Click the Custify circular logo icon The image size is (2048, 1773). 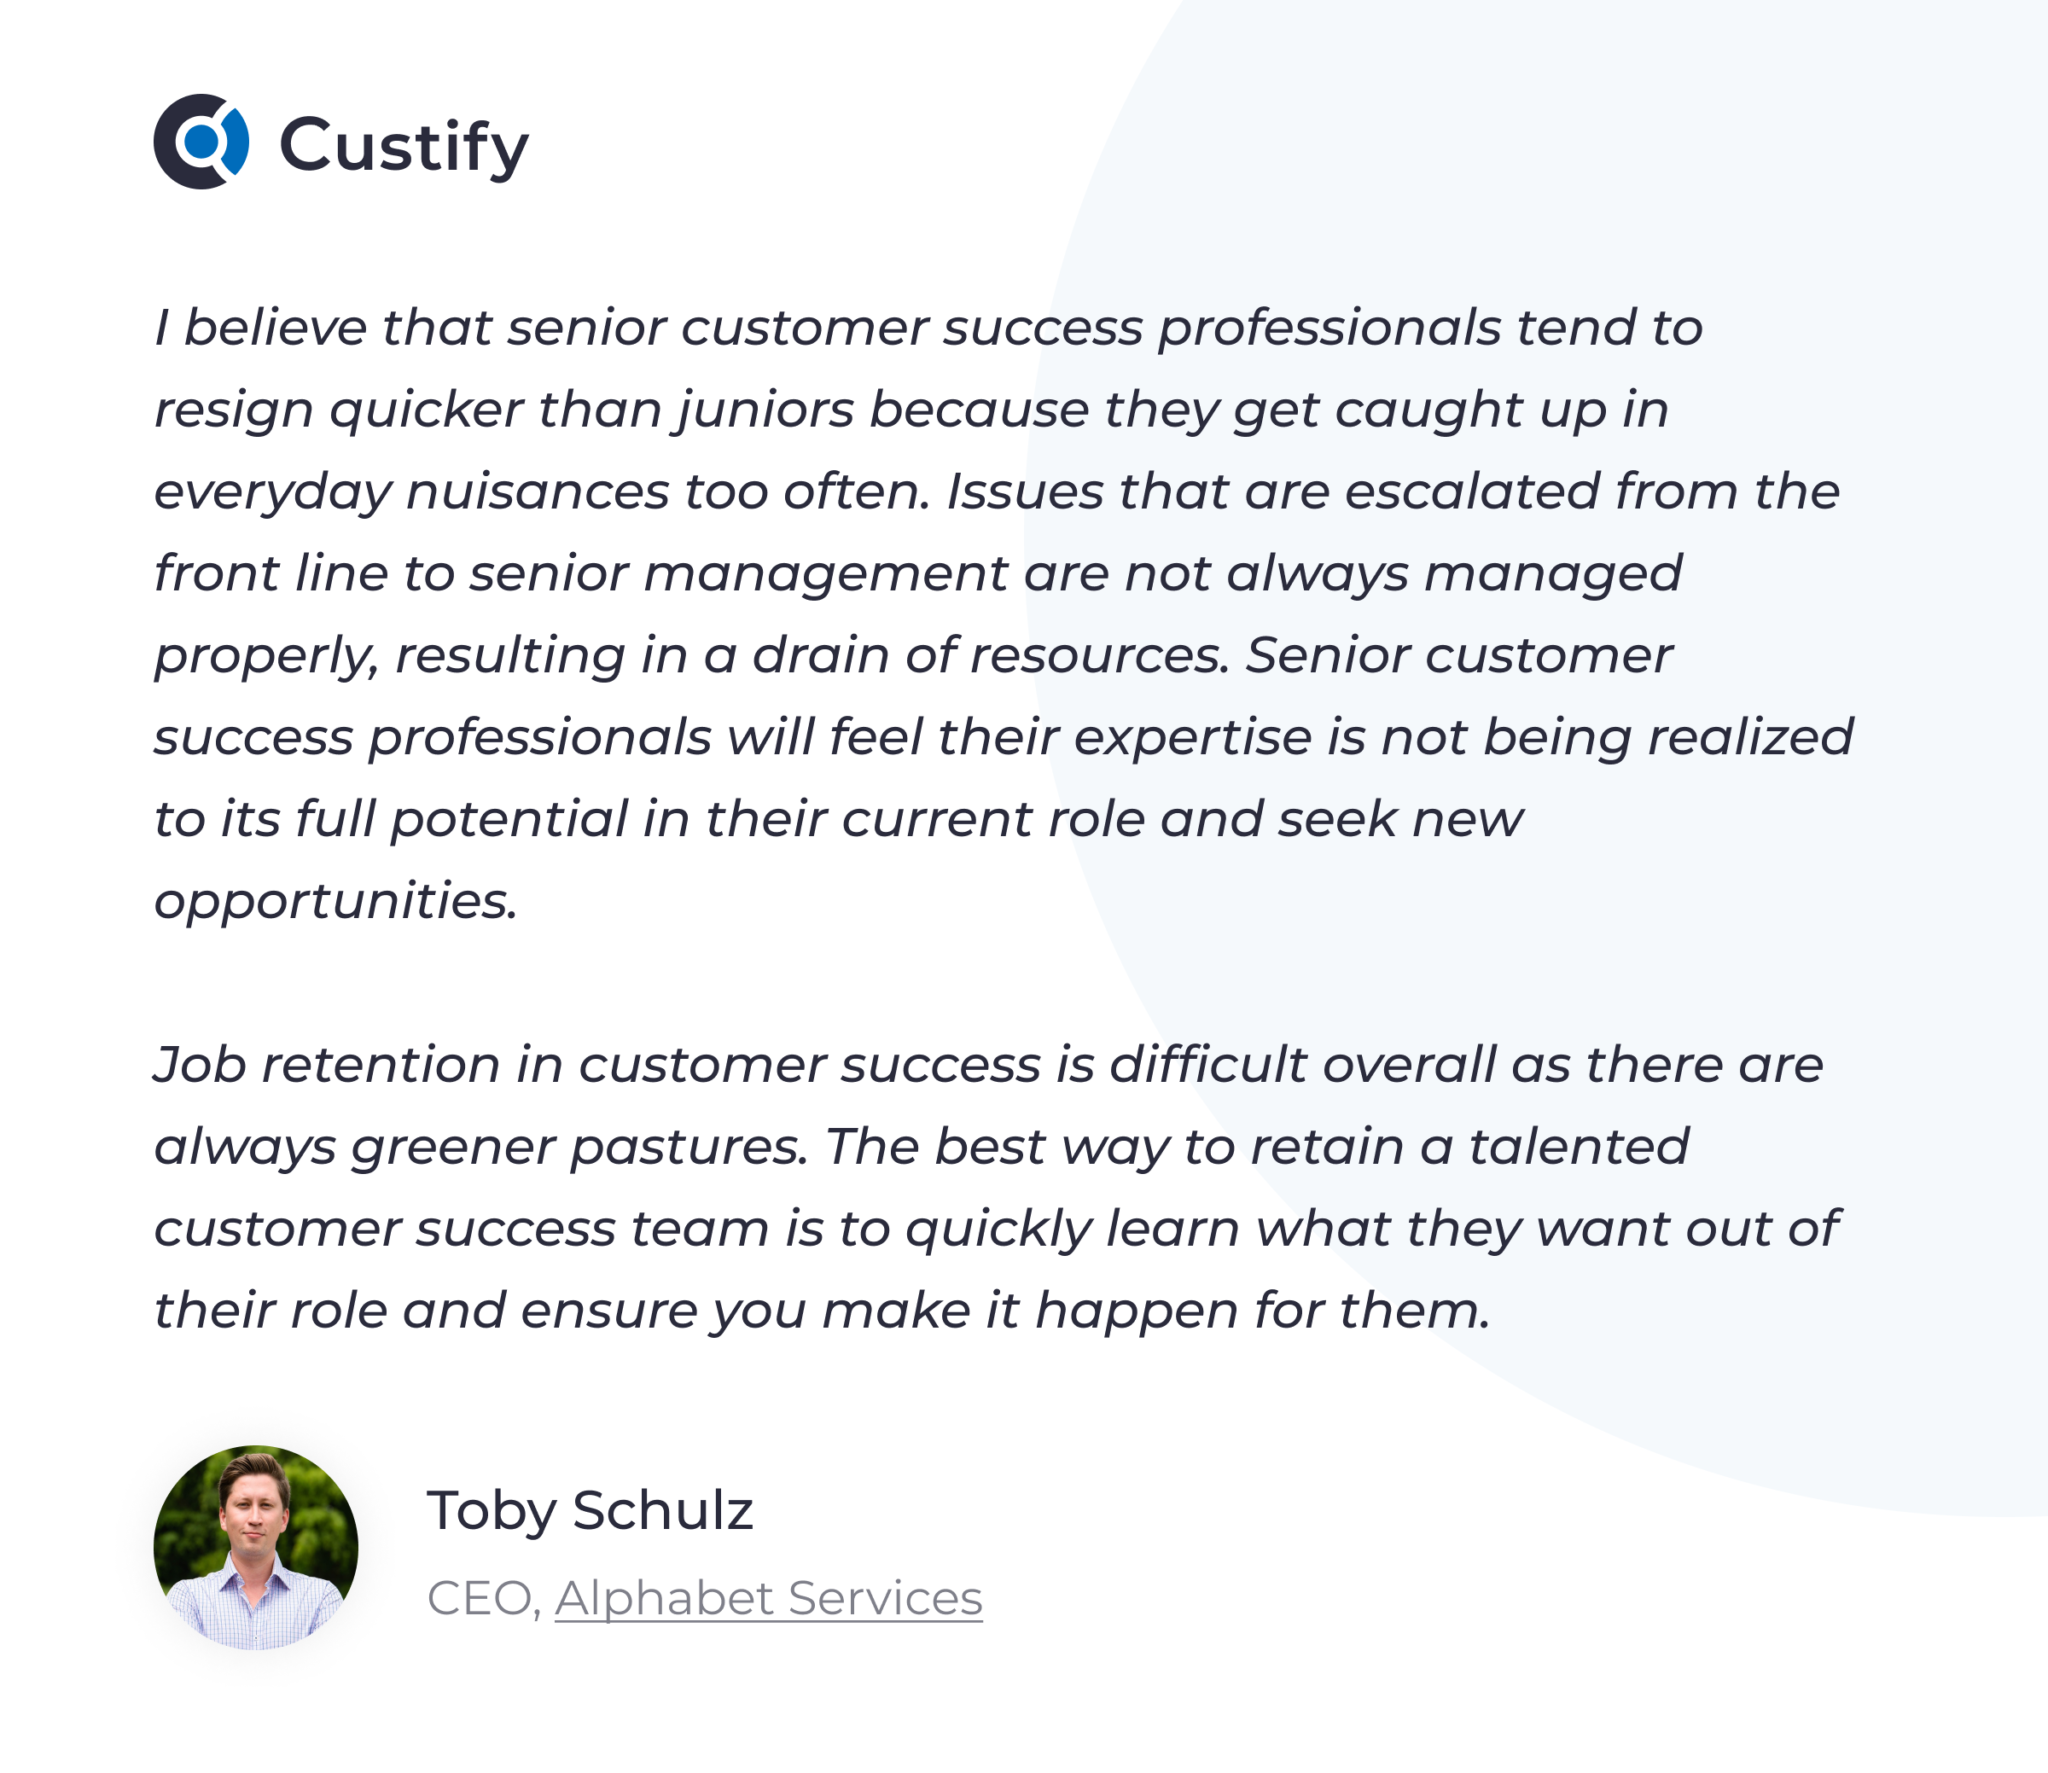pyautogui.click(x=201, y=142)
